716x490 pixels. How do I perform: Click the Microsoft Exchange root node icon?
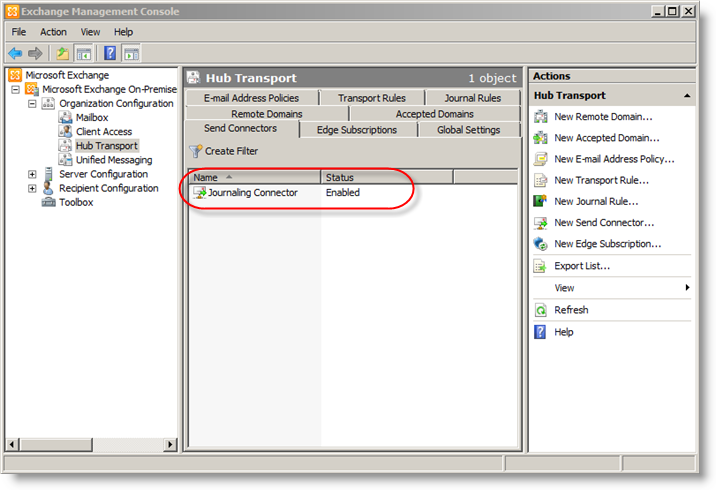coord(15,75)
